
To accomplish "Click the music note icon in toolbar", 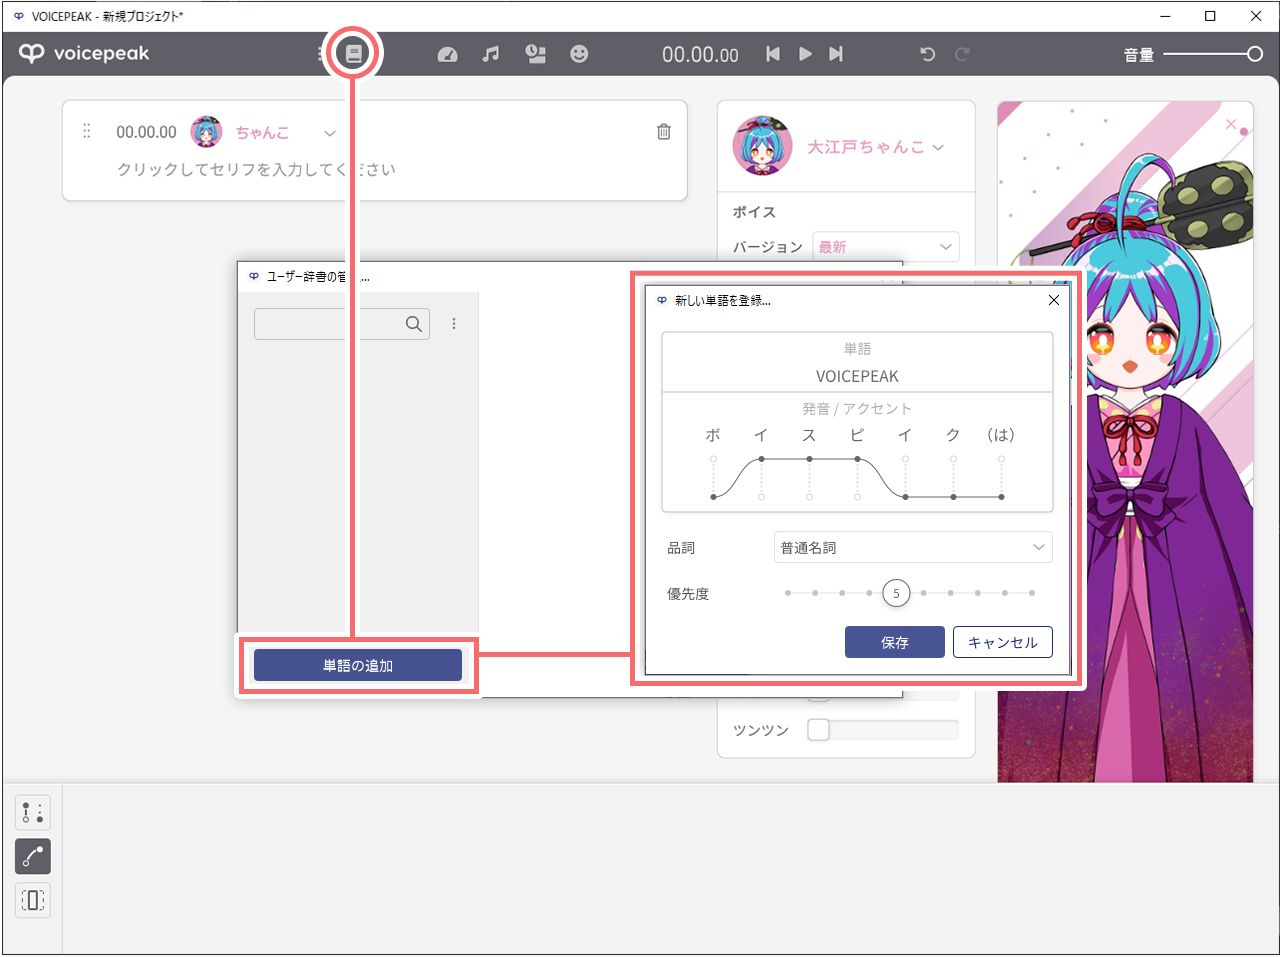I will click(490, 54).
